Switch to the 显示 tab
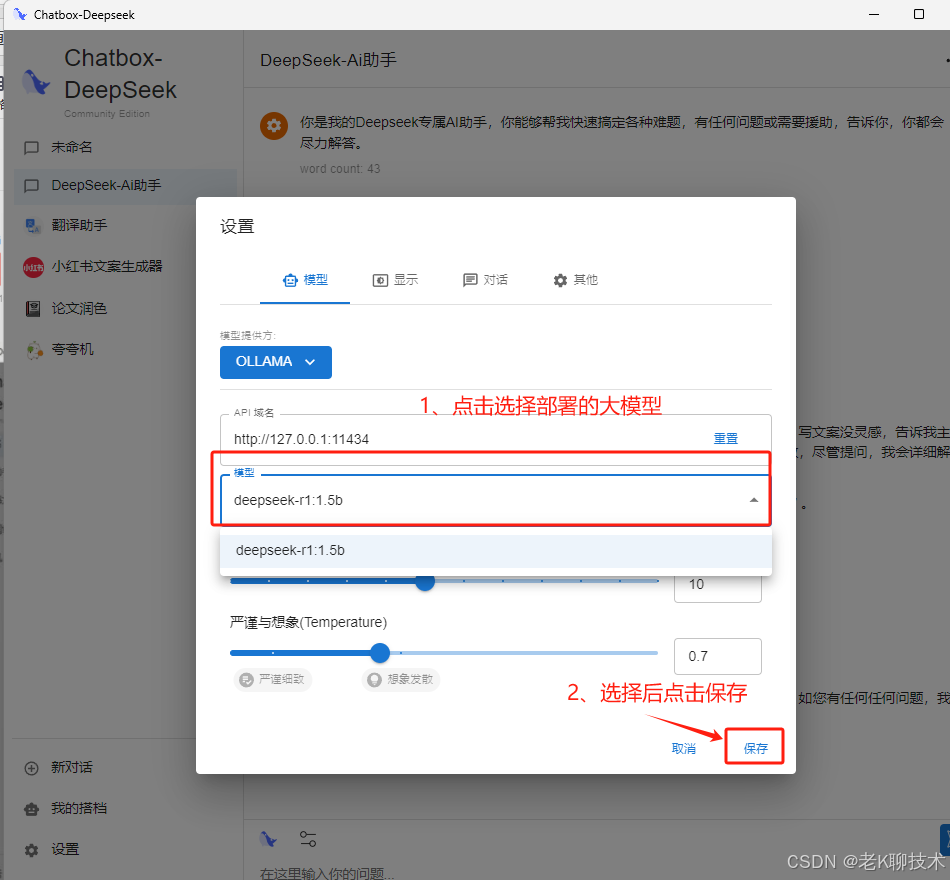 [x=395, y=280]
